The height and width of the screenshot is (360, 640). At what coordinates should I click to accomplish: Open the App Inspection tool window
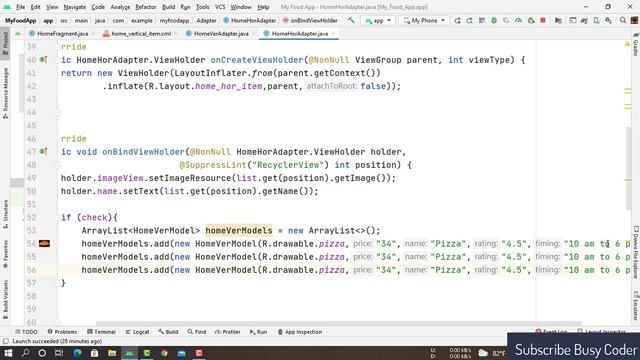(300, 332)
